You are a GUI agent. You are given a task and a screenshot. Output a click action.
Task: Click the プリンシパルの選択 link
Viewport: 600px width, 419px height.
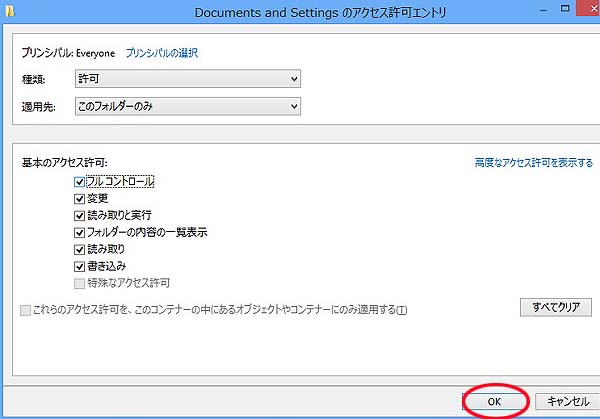click(x=161, y=53)
